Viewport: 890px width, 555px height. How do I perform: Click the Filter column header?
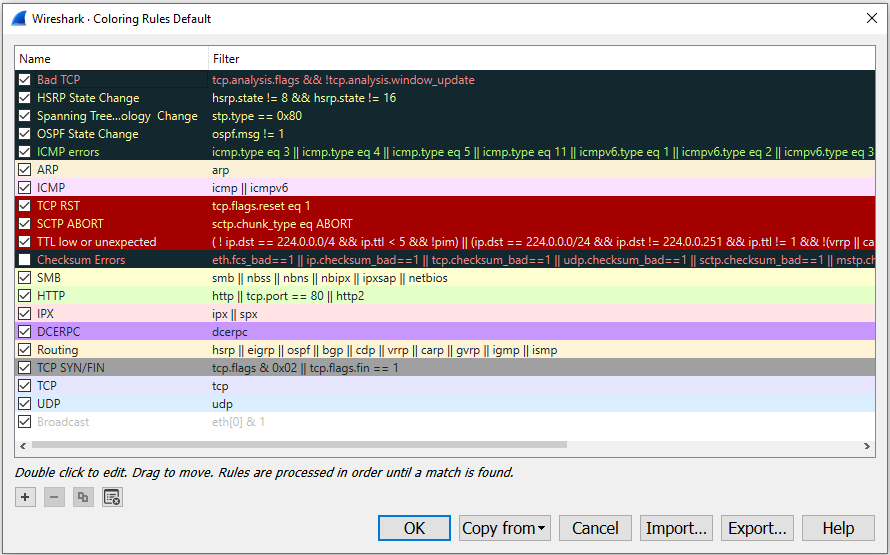pos(540,59)
